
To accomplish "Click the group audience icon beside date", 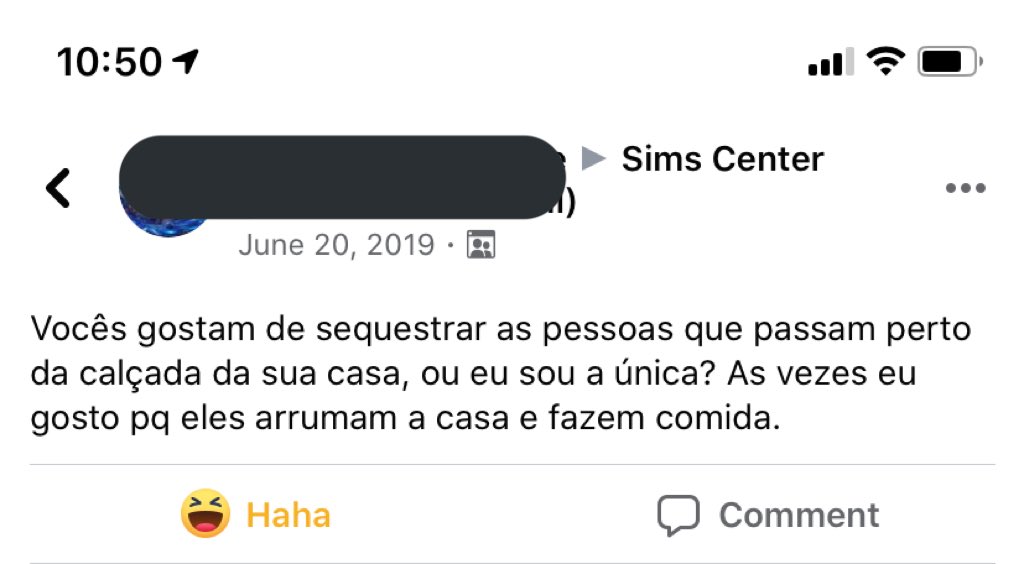I will (481, 245).
